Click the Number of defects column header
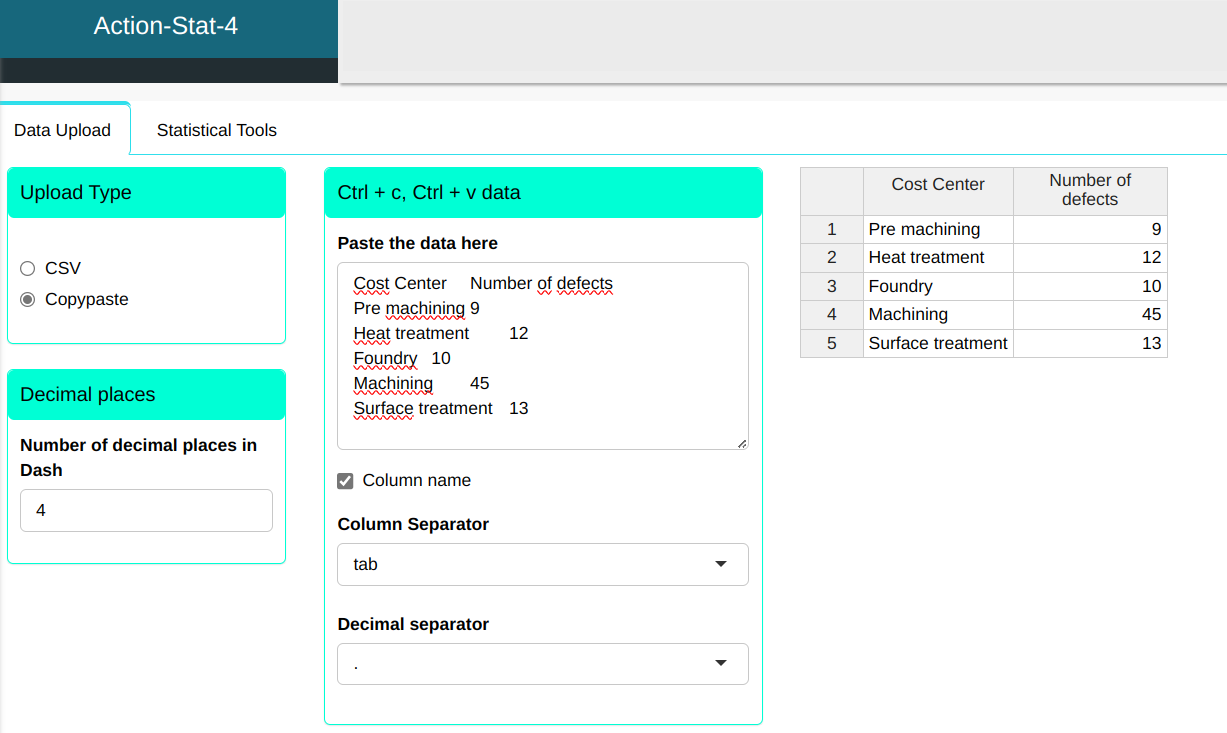 click(x=1089, y=190)
